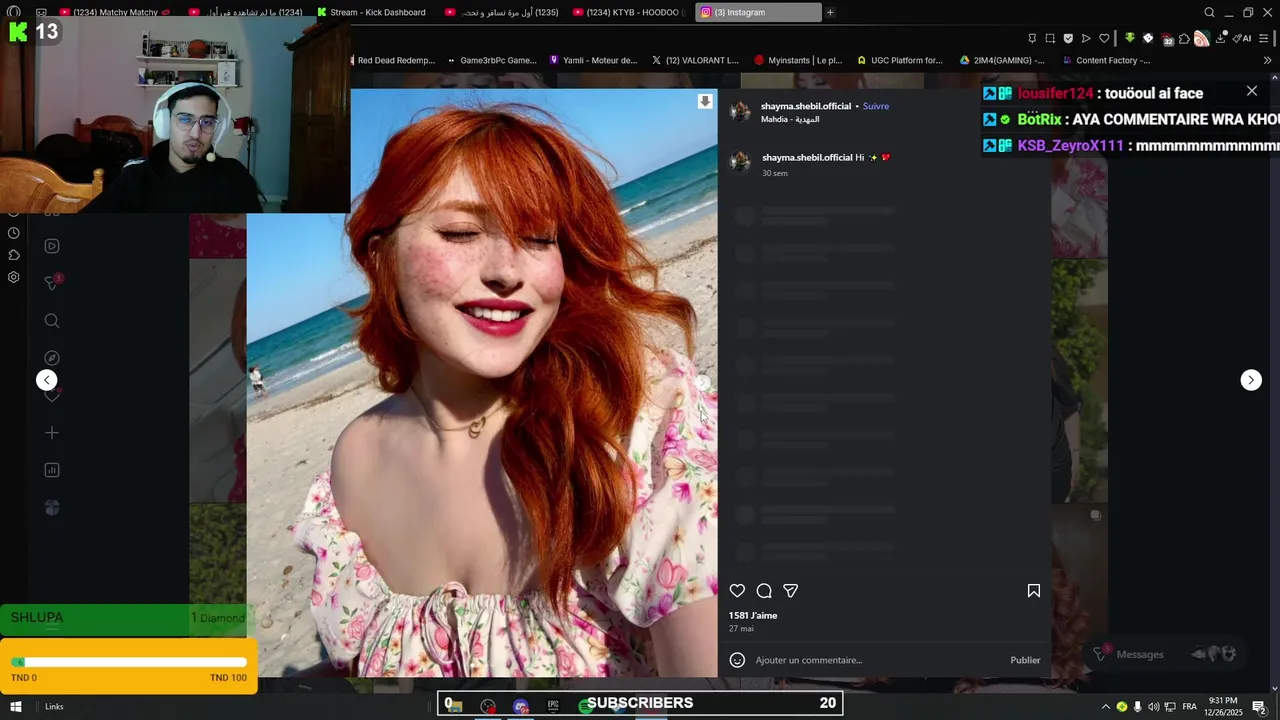
Task: Open Yamli - Moteur de... bookmark
Action: point(593,60)
